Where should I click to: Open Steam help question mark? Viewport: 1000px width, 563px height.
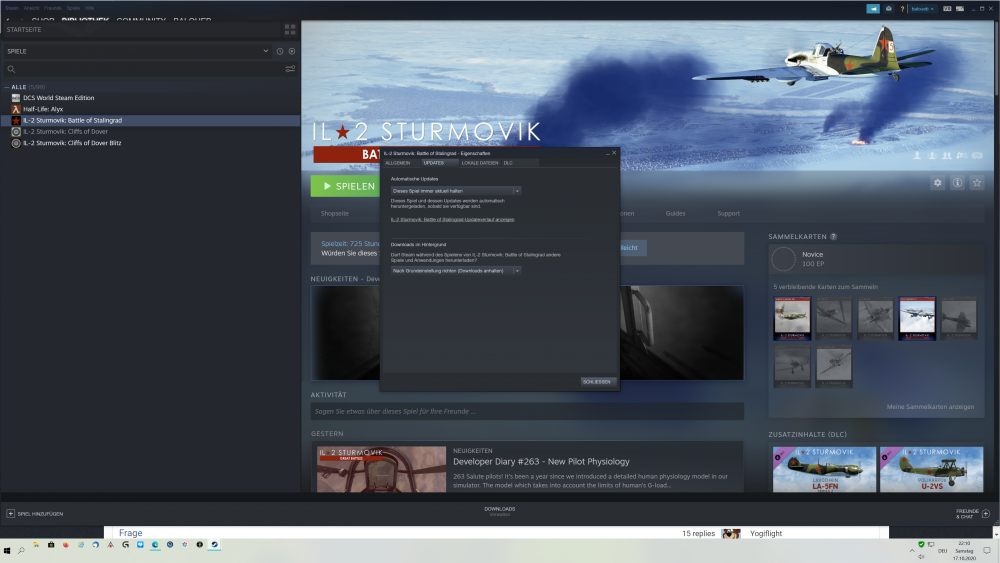(x=902, y=9)
